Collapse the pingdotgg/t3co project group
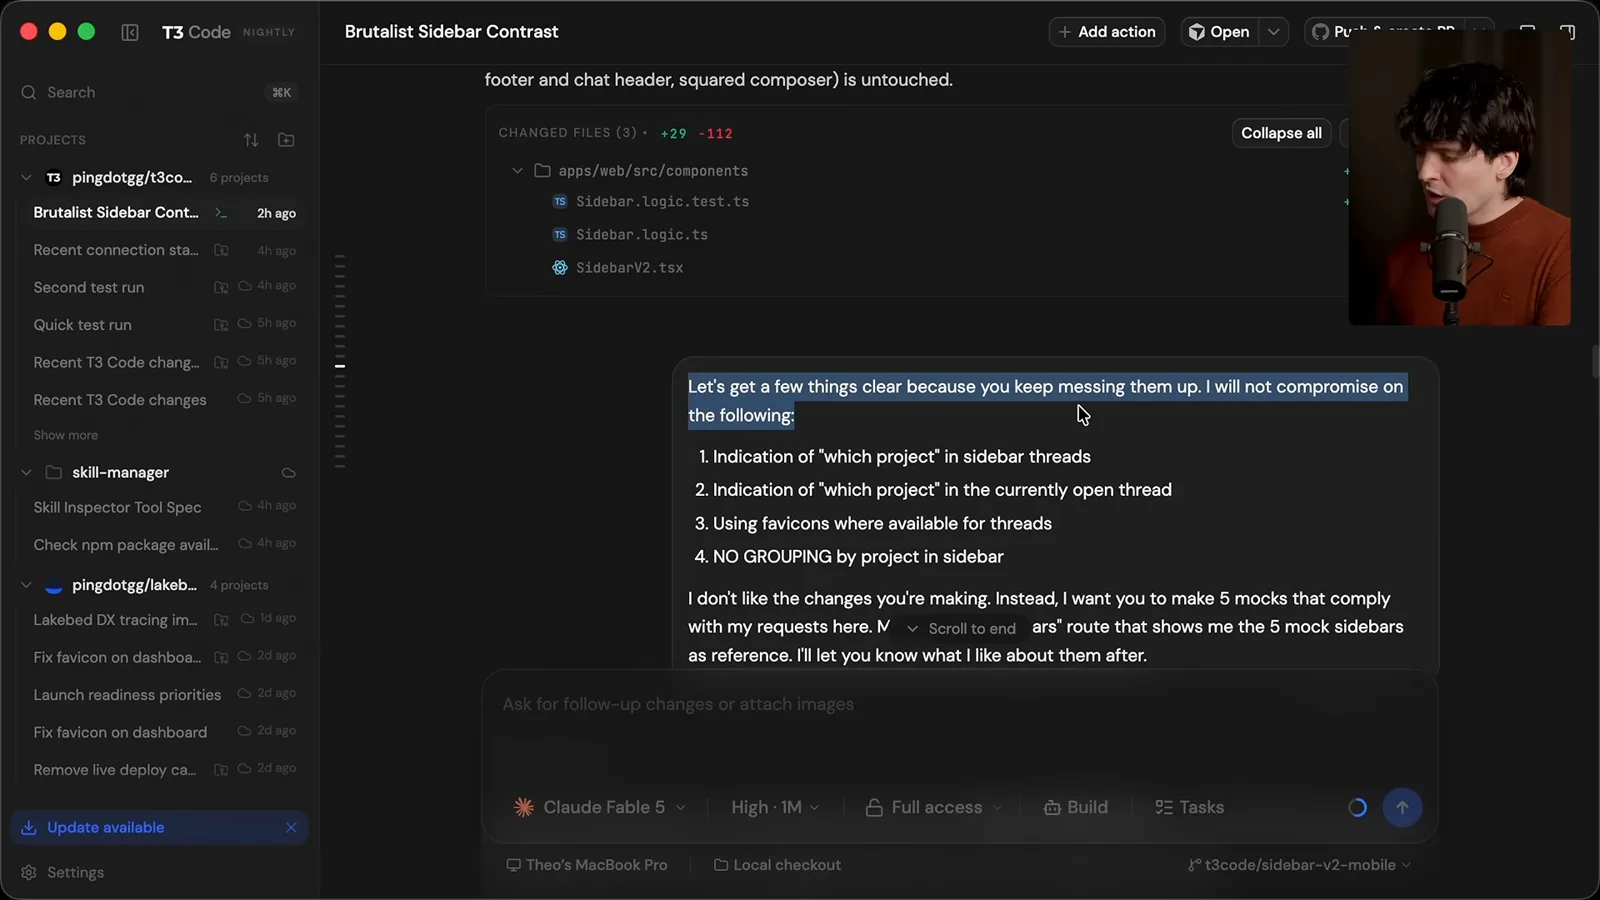The width and height of the screenshot is (1600, 900). pyautogui.click(x=27, y=177)
